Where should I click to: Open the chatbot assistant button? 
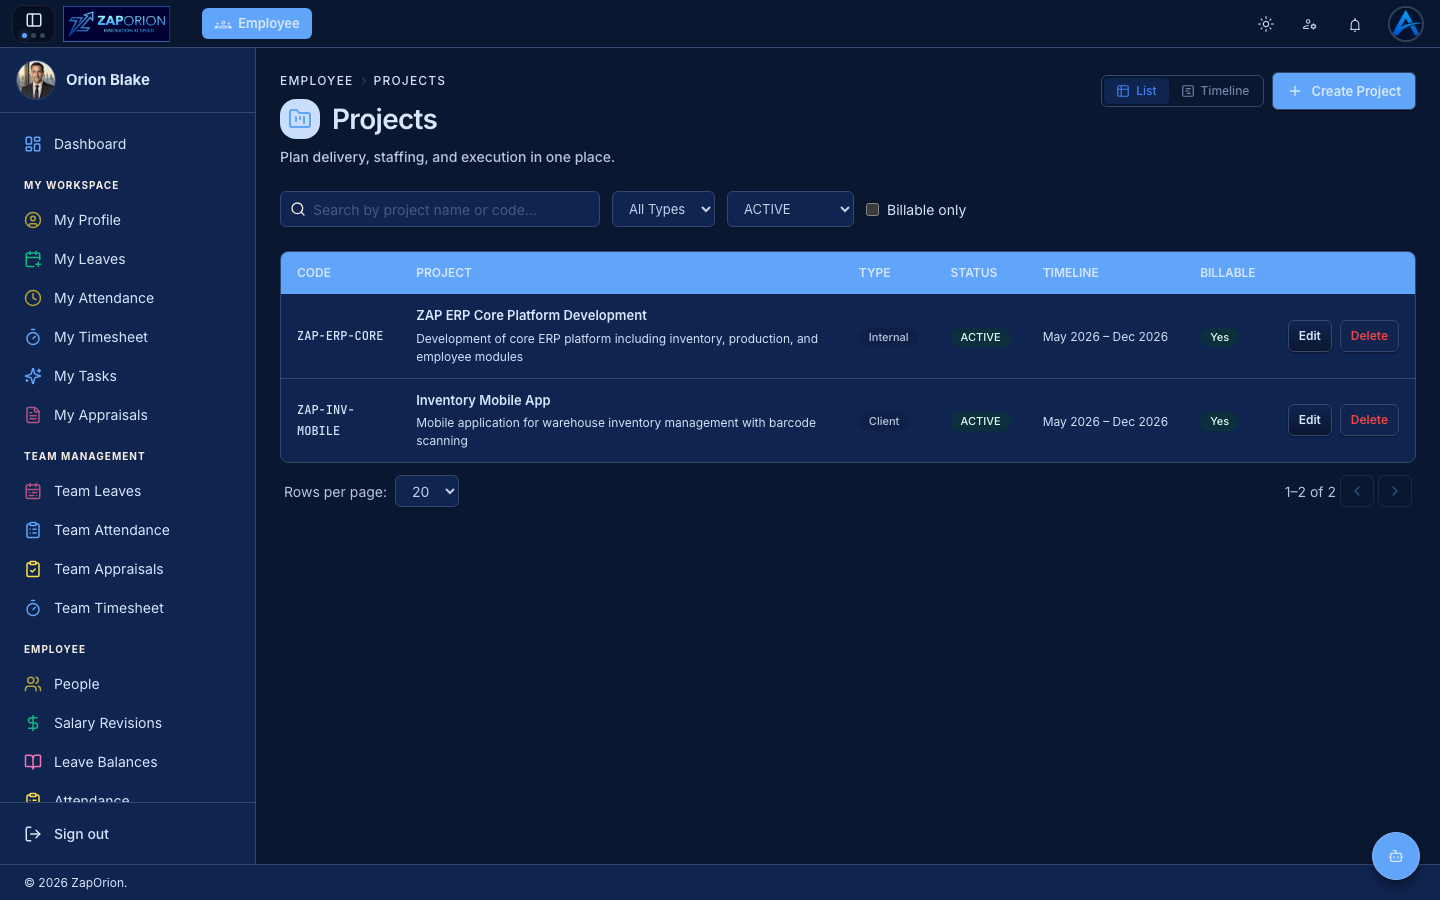pos(1396,856)
